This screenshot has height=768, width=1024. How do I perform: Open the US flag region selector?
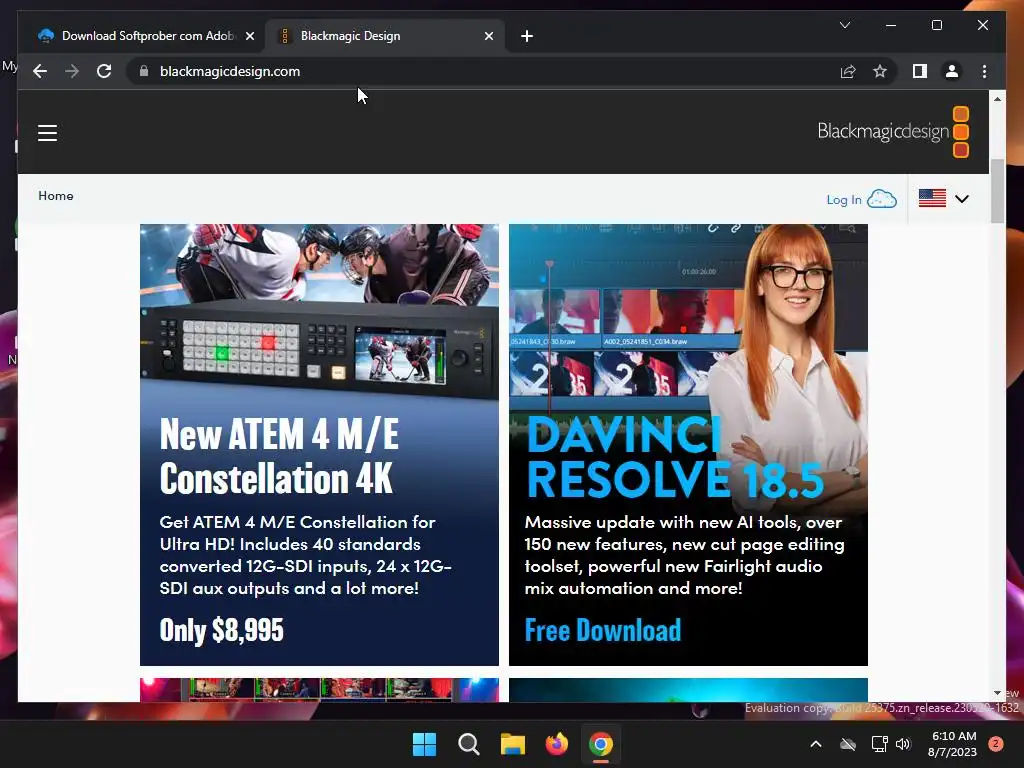tap(932, 198)
